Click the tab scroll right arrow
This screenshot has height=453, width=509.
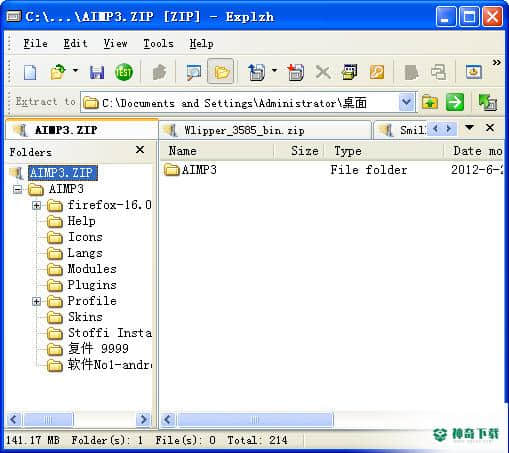pyautogui.click(x=449, y=128)
